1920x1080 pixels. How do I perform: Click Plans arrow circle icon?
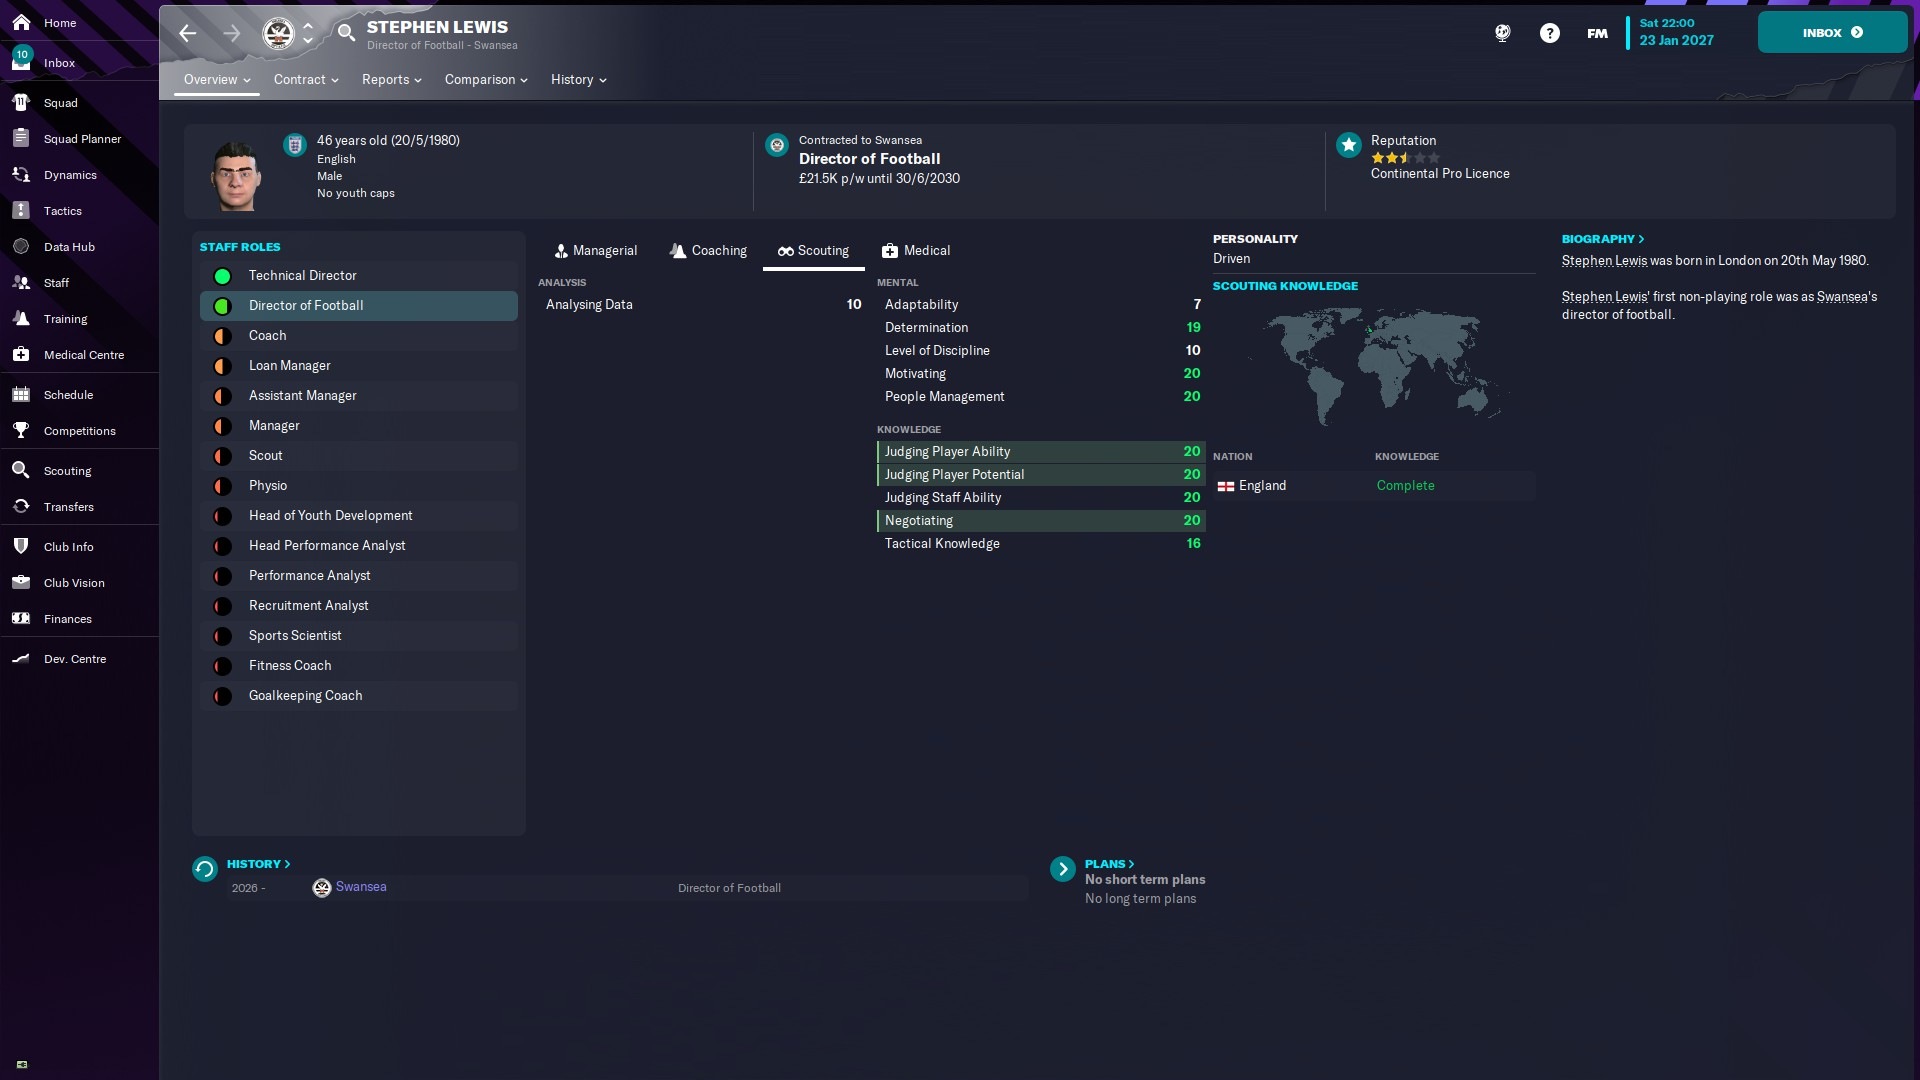tap(1063, 869)
